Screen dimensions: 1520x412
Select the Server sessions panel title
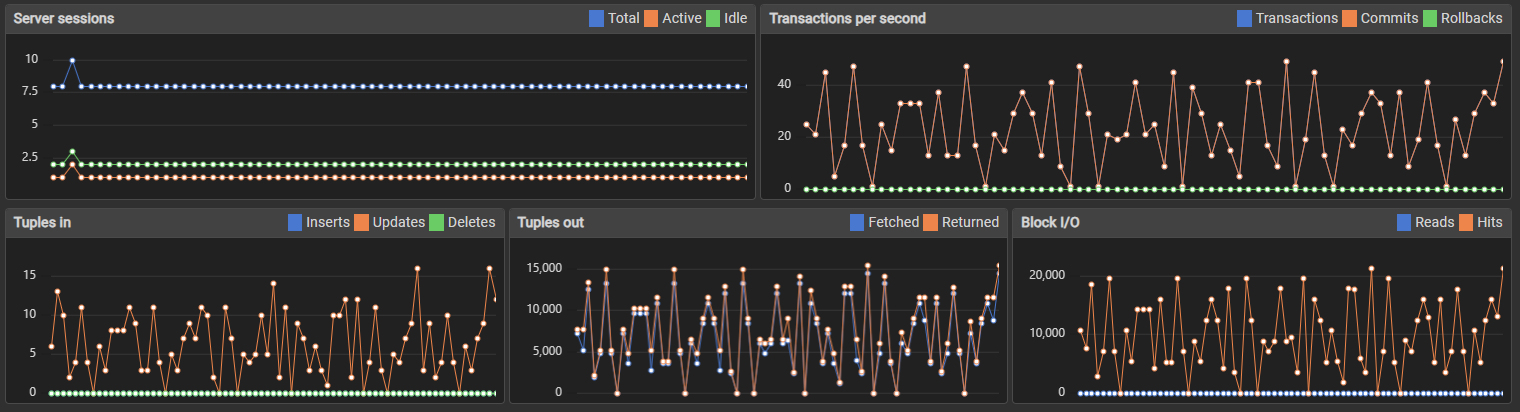point(63,18)
